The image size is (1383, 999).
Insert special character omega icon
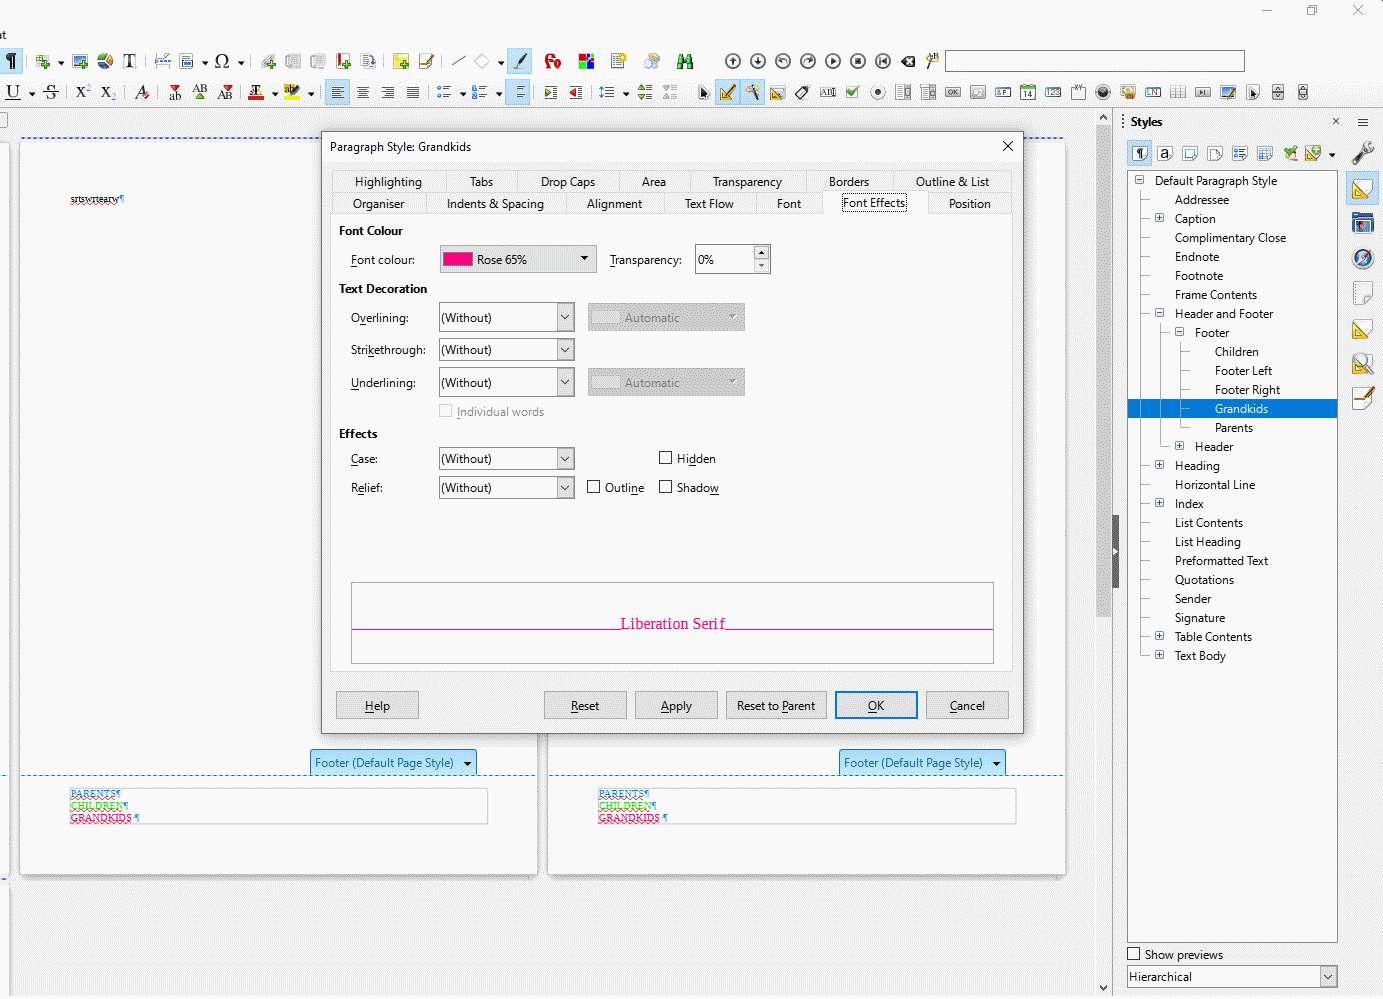tap(222, 61)
